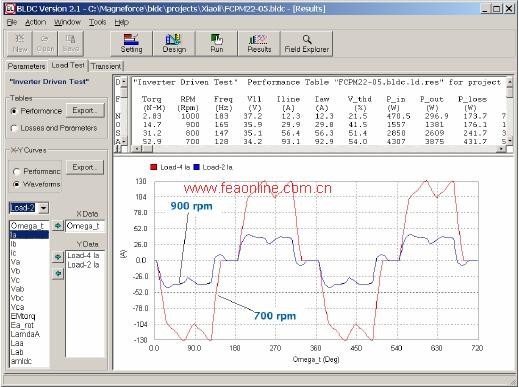Export the X-Y curves data
519x387 pixels.
coord(85,167)
